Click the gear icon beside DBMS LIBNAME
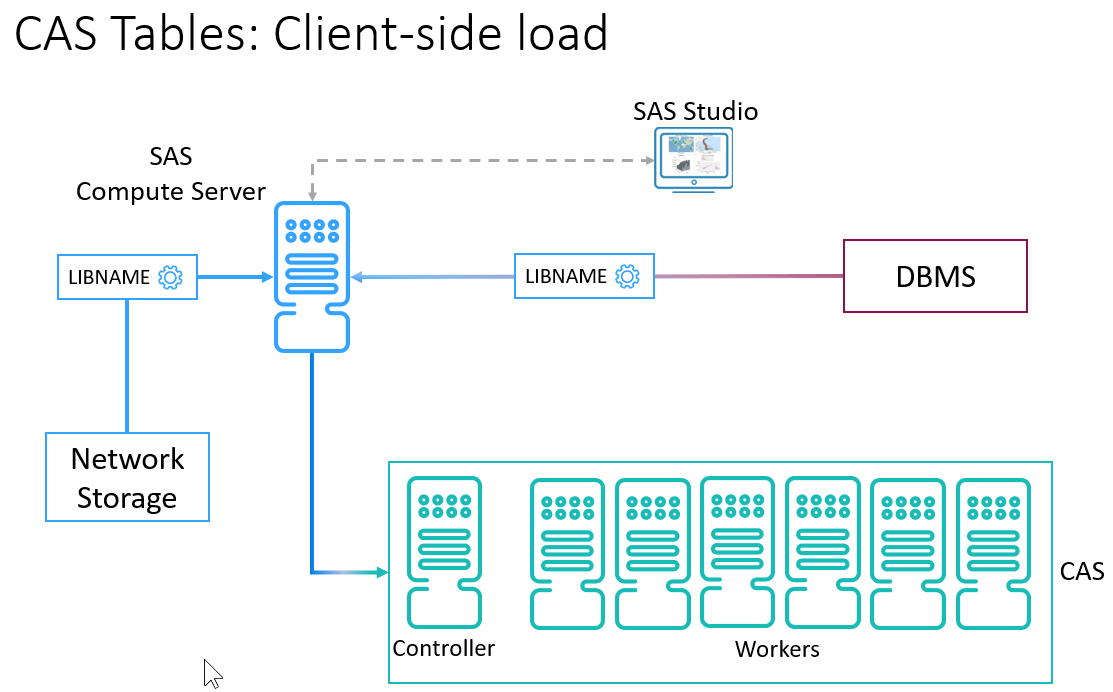Viewport: 1113px width, 692px height. pos(628,276)
